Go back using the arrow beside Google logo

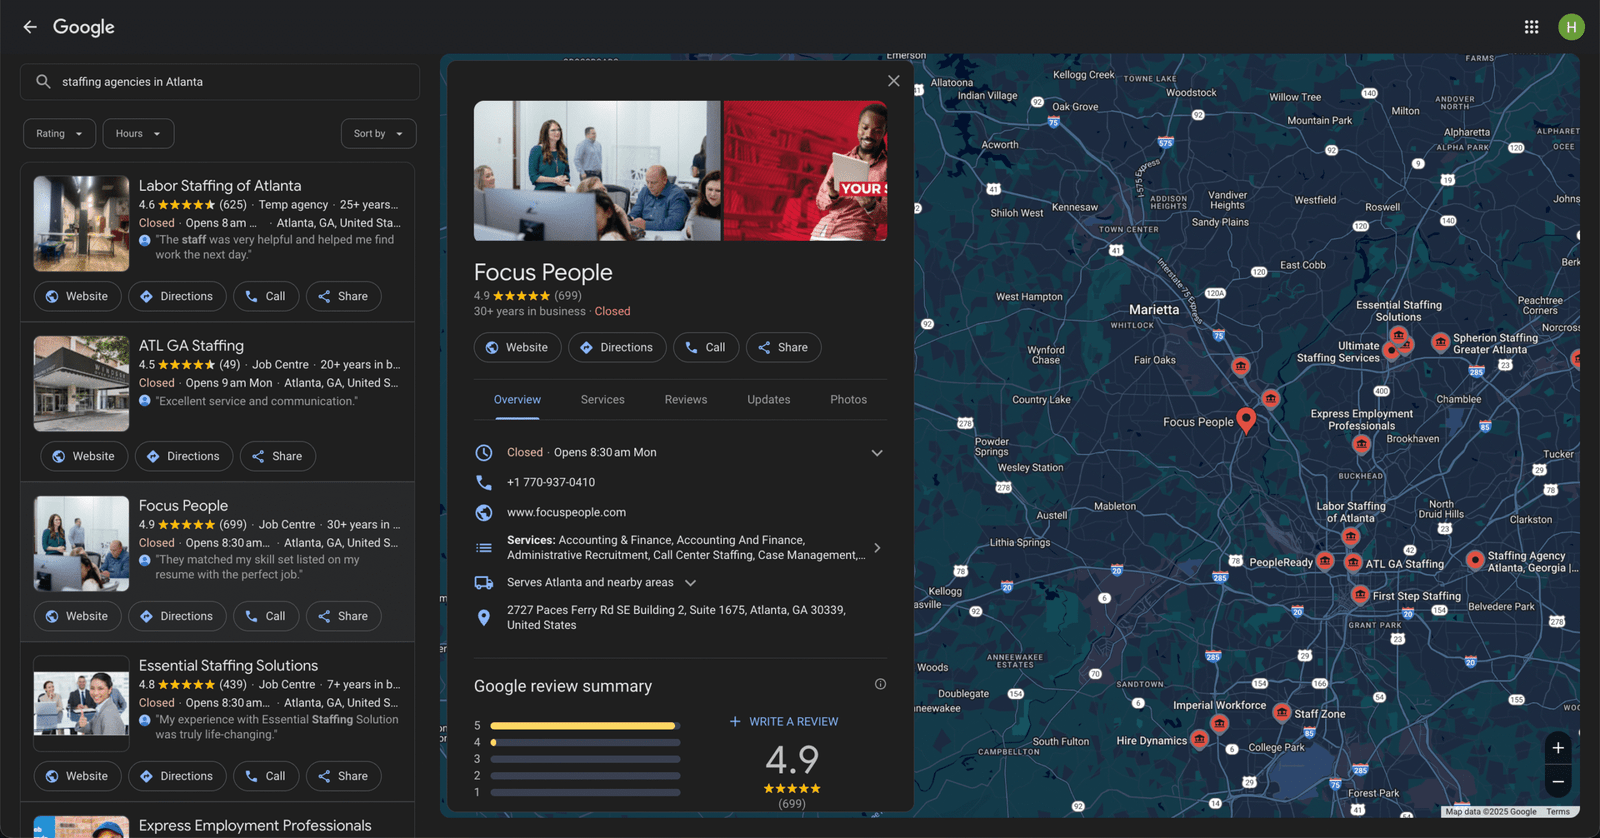point(30,27)
